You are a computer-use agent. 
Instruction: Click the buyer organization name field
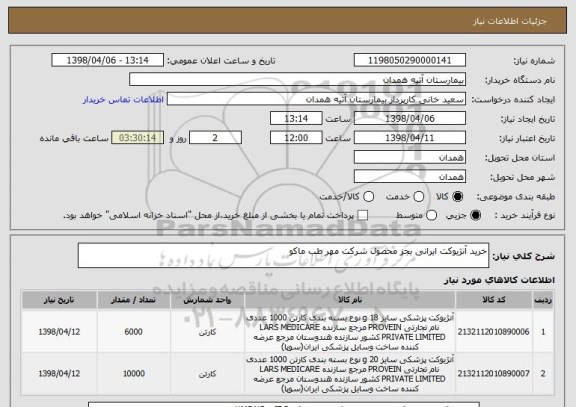(298, 80)
